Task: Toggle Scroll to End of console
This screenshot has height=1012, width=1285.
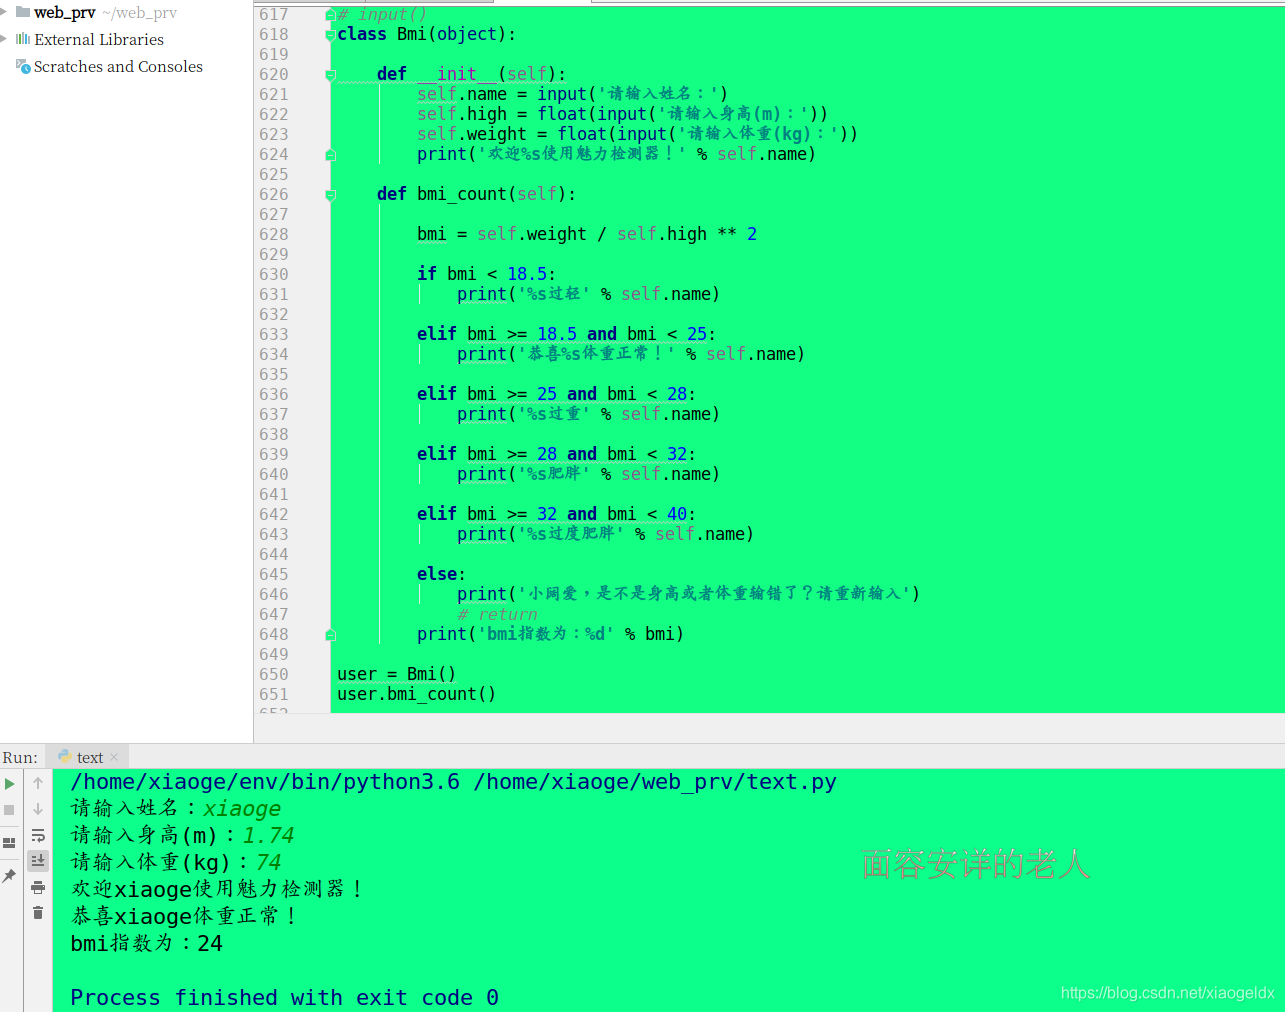Action: click(x=38, y=860)
